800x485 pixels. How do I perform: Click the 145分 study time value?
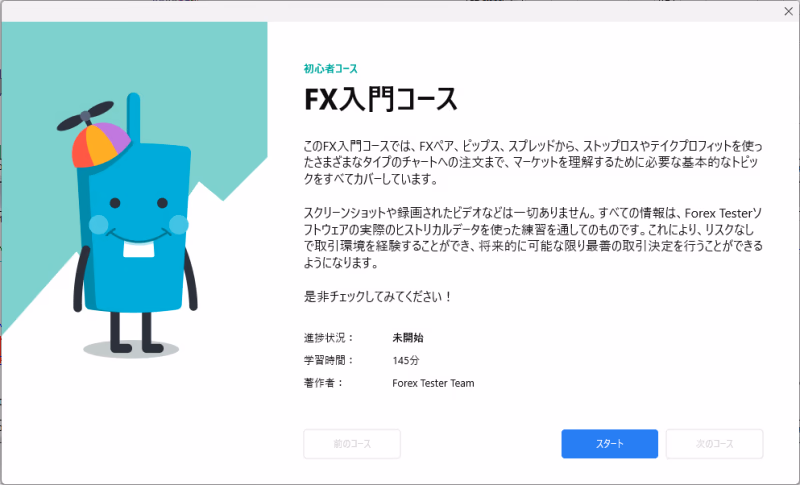click(406, 360)
